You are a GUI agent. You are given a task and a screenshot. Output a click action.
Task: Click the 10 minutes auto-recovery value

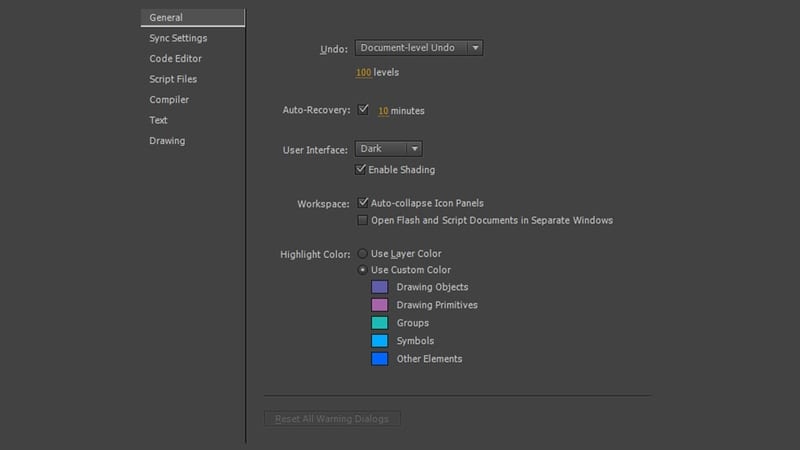(383, 111)
